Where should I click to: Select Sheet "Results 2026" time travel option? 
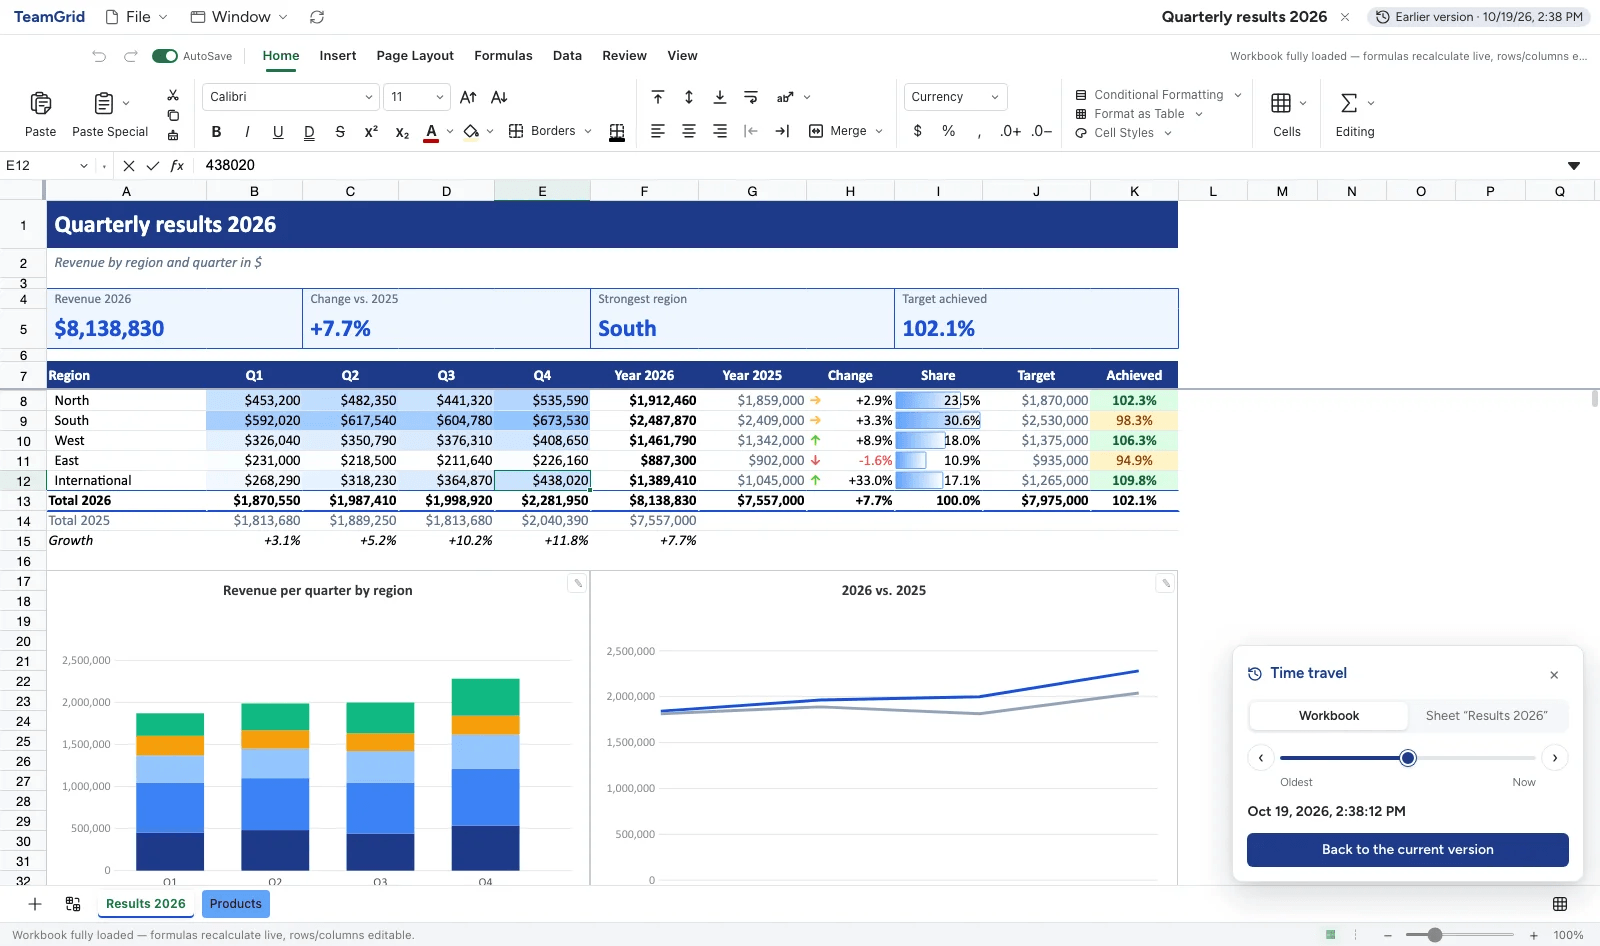[1486, 716]
